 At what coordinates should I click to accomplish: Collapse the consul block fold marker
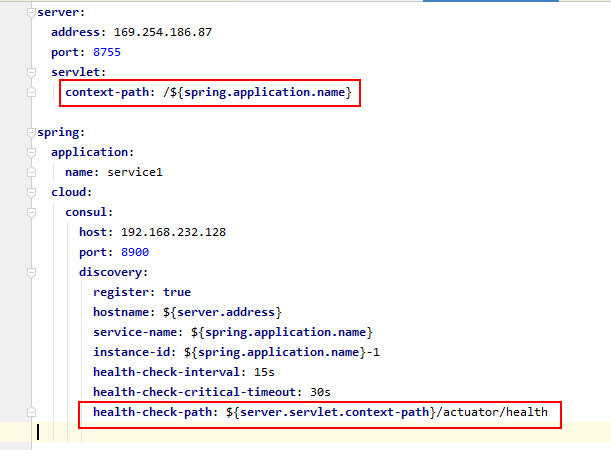[32, 212]
